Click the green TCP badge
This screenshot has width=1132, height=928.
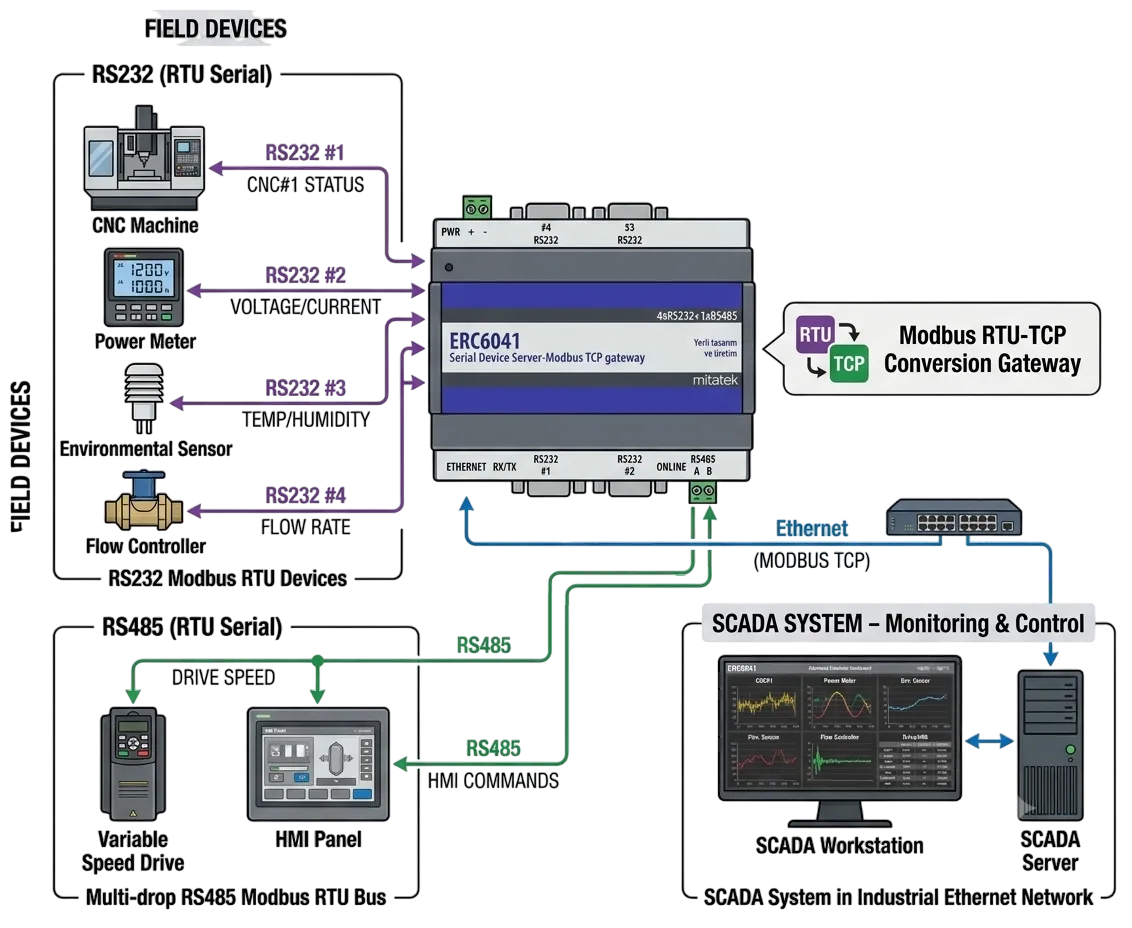(849, 363)
